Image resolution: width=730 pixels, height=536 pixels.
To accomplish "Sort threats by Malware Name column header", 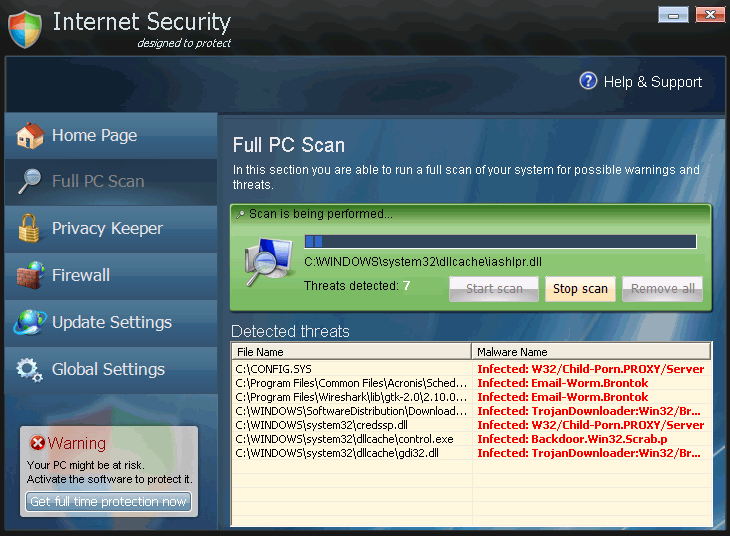I will [x=590, y=352].
